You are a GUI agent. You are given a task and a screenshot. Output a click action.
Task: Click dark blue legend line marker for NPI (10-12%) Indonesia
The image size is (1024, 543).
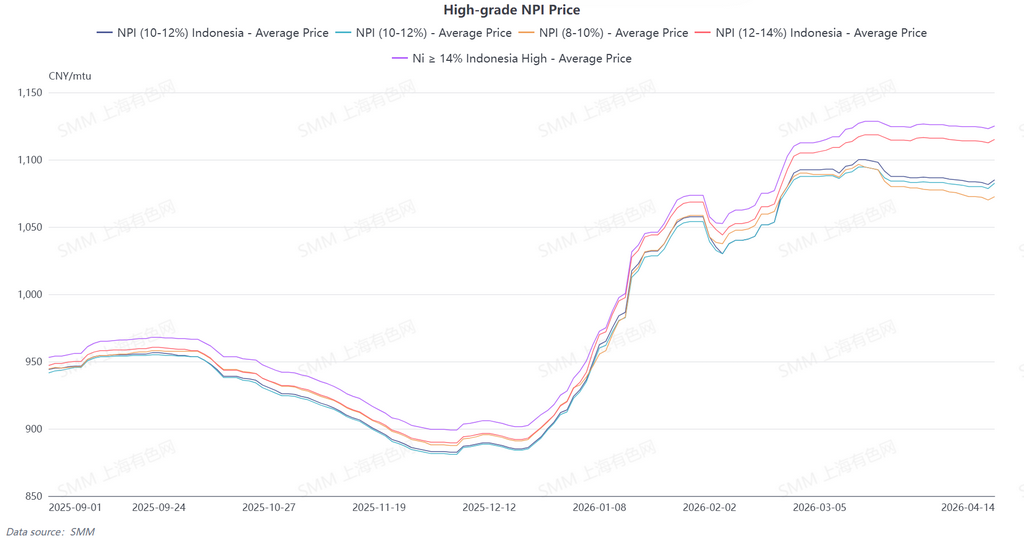pyautogui.click(x=104, y=33)
